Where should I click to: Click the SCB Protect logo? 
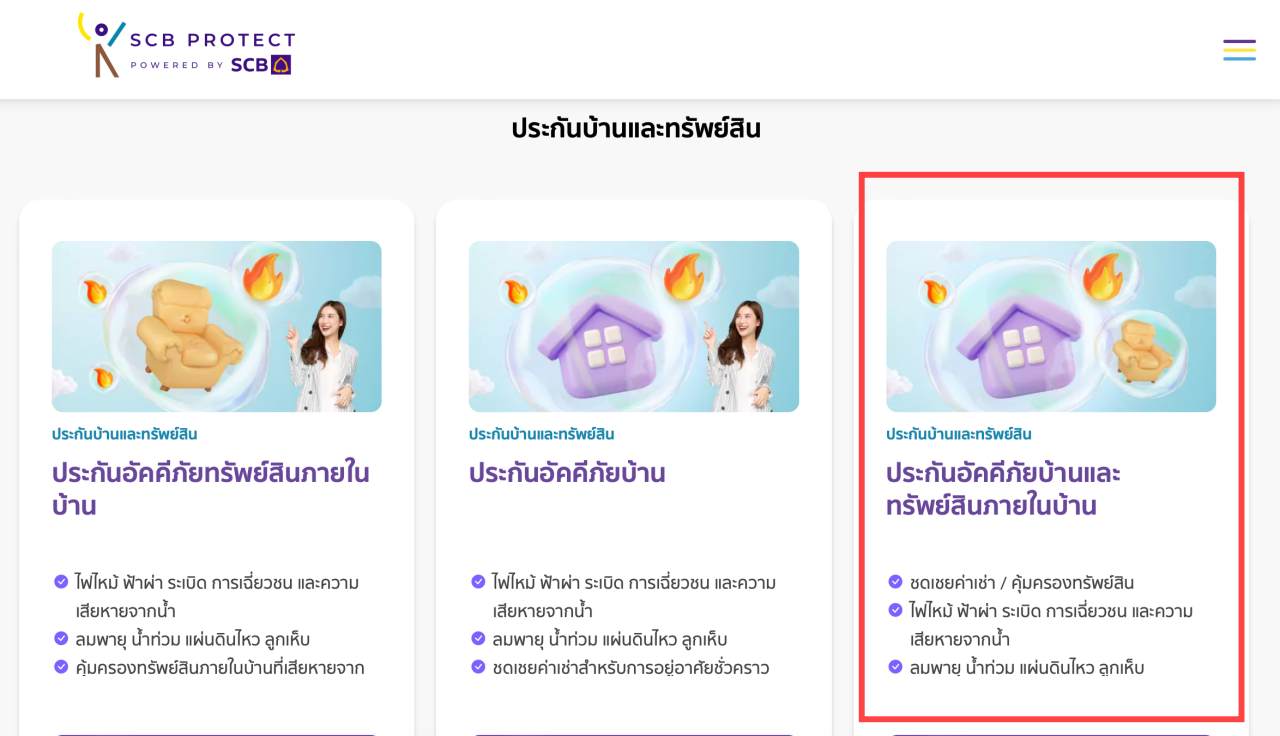[x=187, y=46]
